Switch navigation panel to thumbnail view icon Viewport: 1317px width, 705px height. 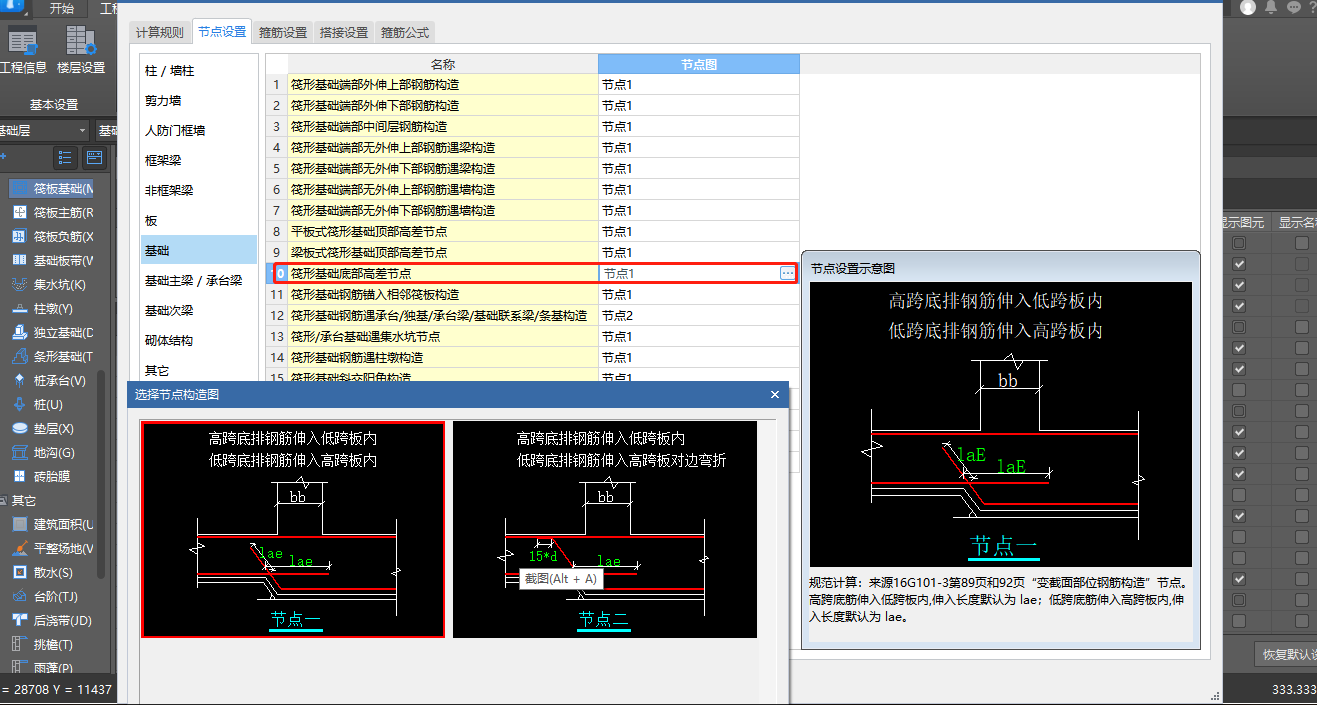pyautogui.click(x=94, y=157)
